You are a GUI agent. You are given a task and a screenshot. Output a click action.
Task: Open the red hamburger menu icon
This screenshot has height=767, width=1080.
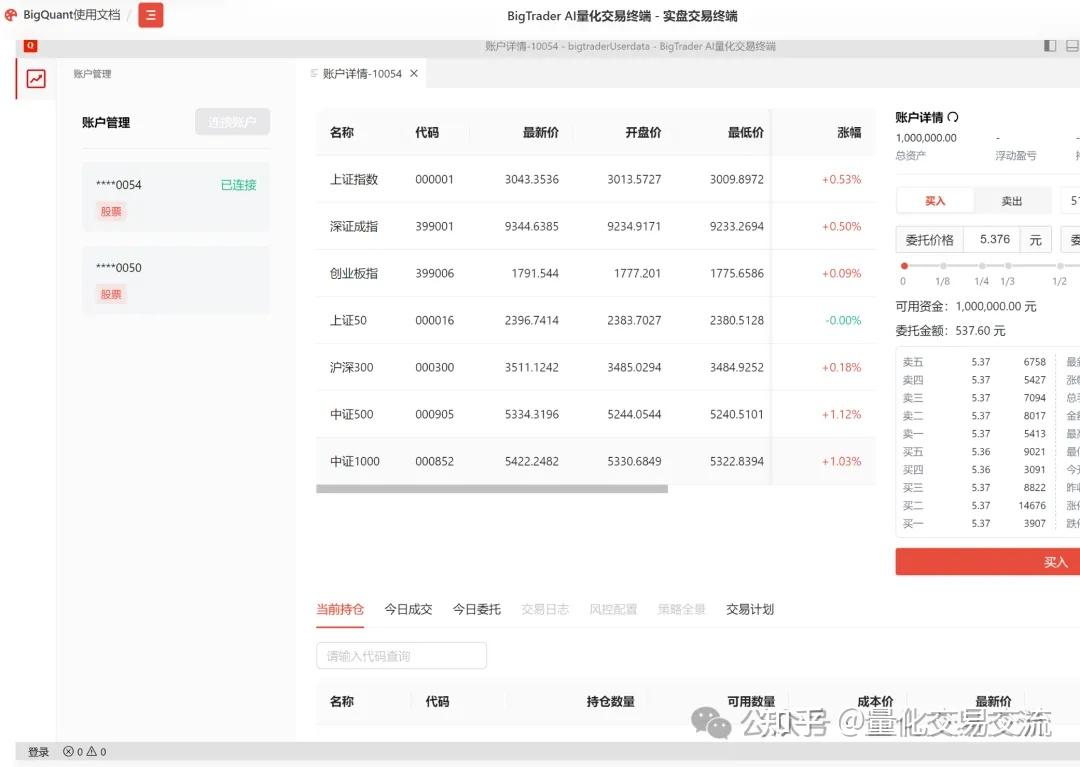click(x=150, y=16)
